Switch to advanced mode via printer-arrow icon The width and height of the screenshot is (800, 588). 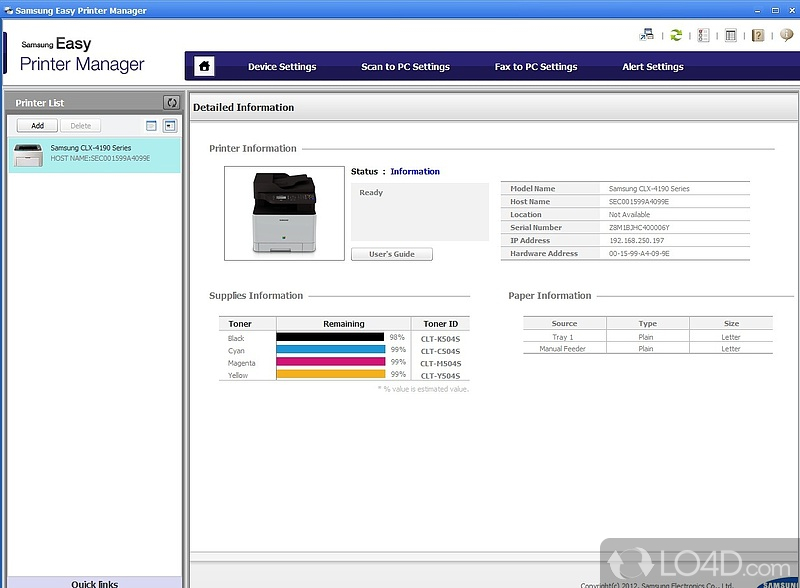pyautogui.click(x=646, y=35)
